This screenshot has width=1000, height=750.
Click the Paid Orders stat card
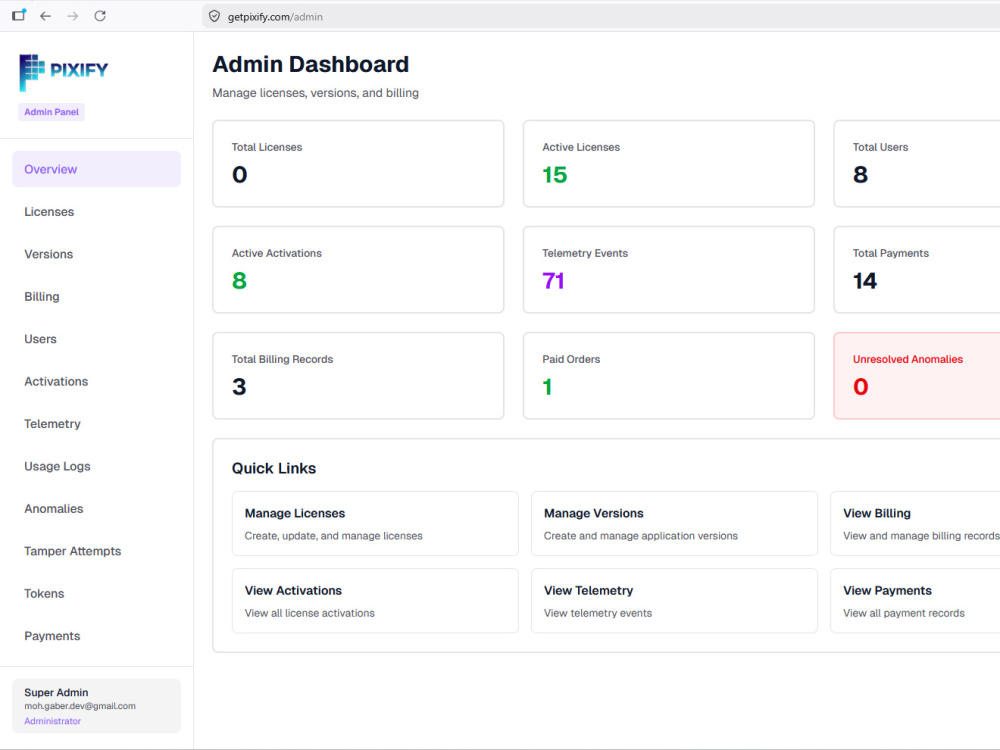coord(668,376)
